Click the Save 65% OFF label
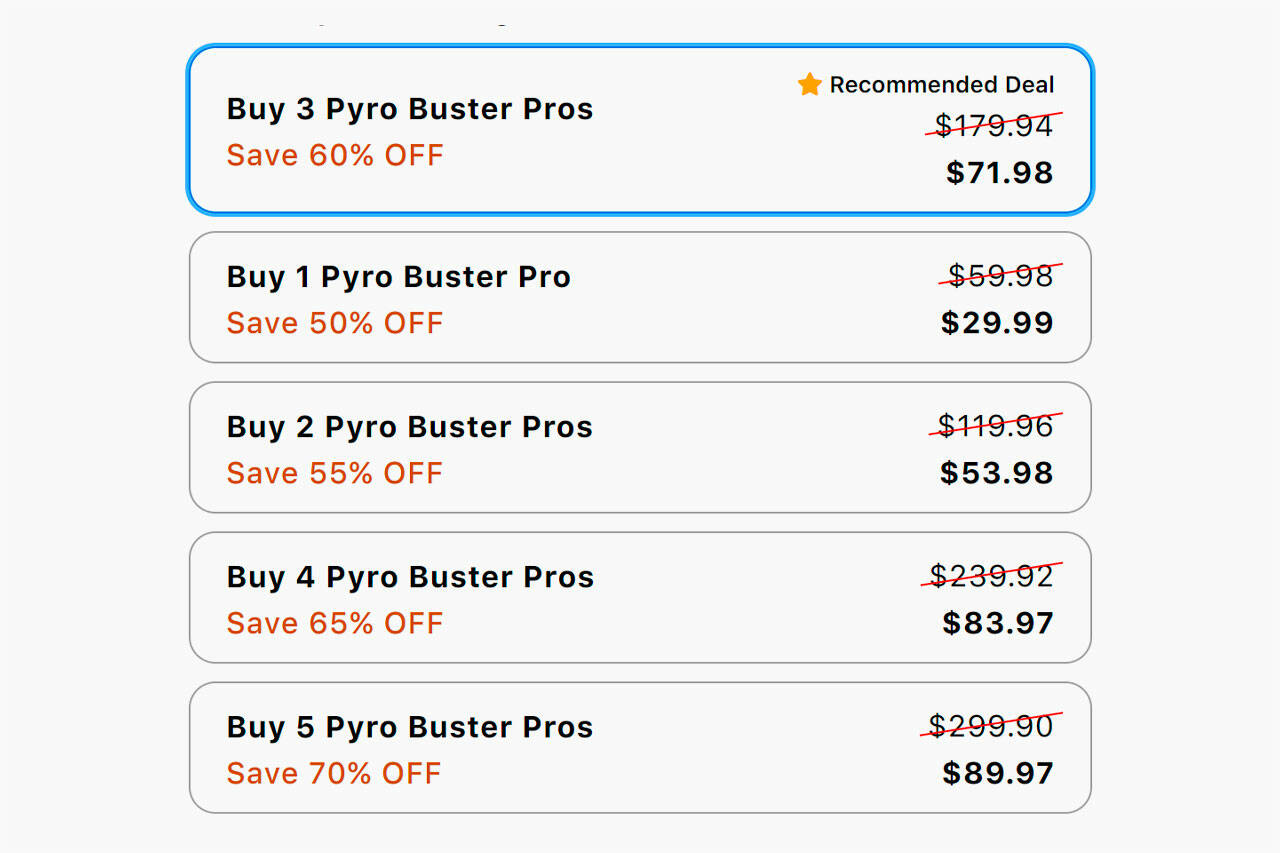The width and height of the screenshot is (1280, 853). pos(334,623)
